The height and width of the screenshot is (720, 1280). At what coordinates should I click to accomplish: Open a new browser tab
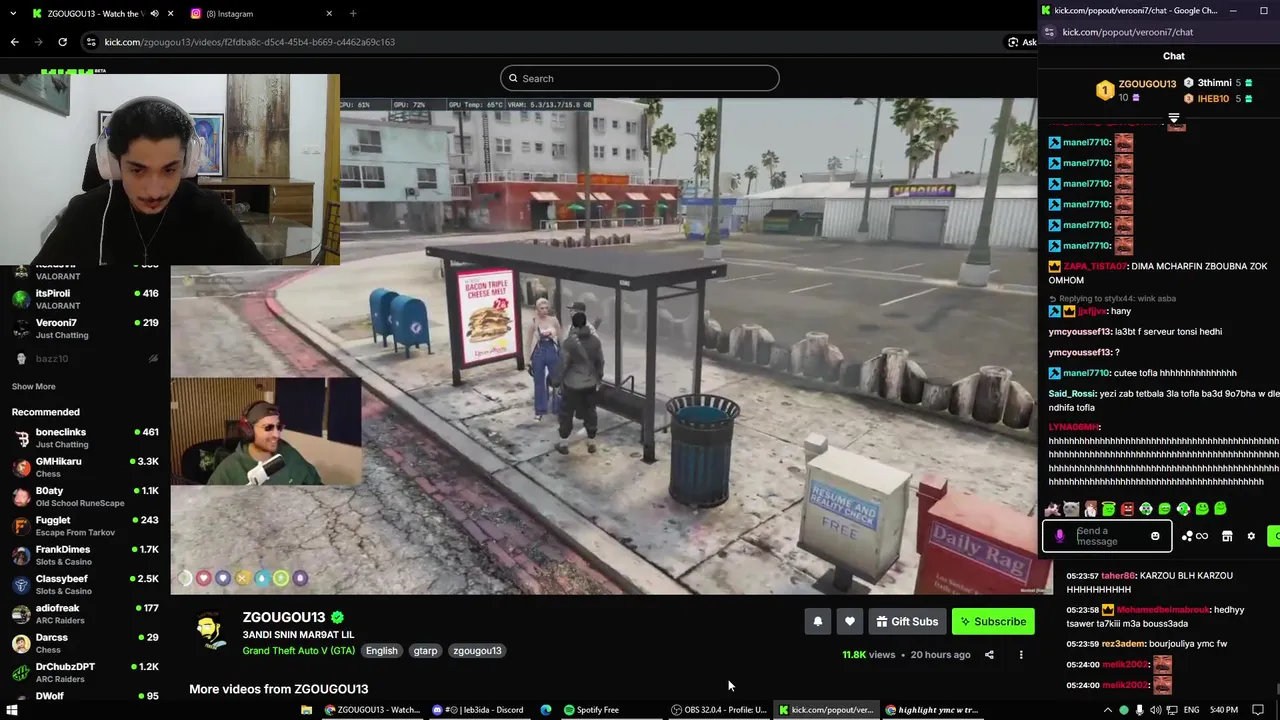[x=353, y=14]
